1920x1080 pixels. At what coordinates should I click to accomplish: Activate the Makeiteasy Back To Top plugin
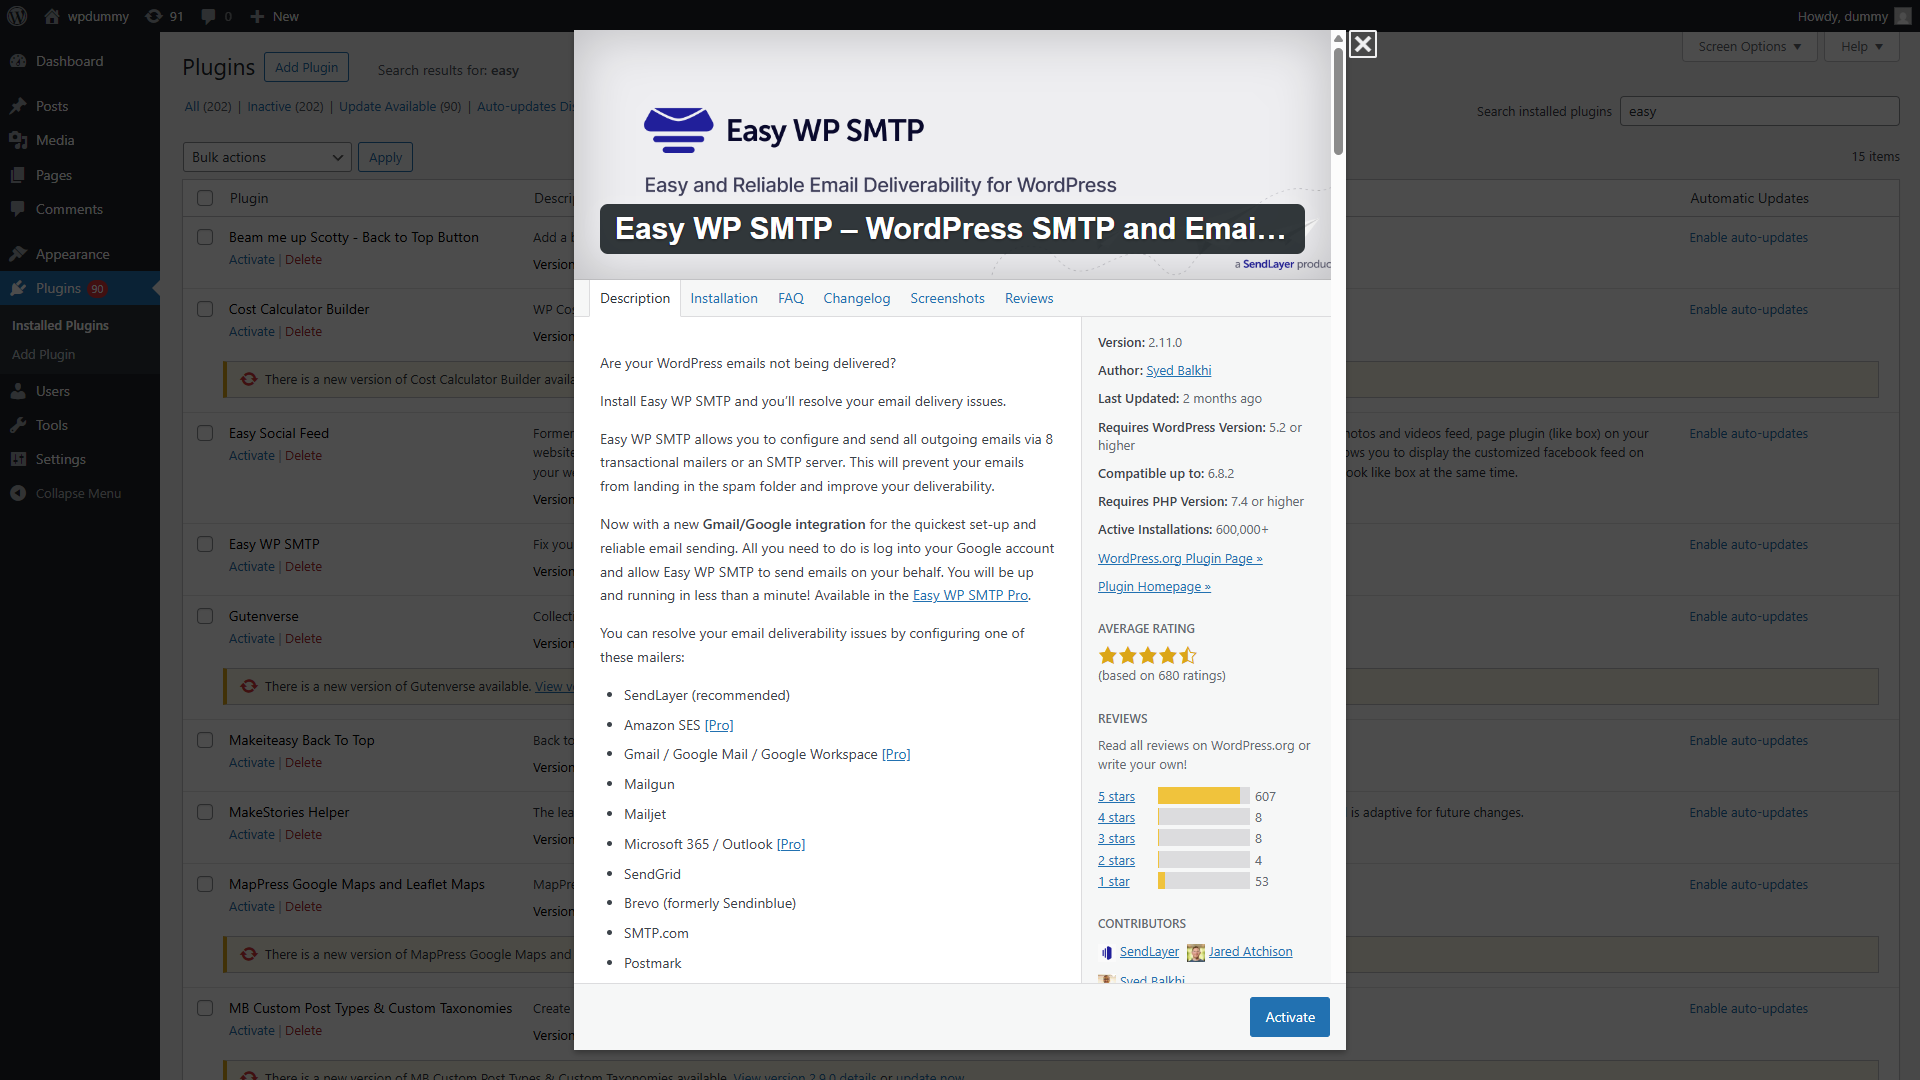[251, 762]
